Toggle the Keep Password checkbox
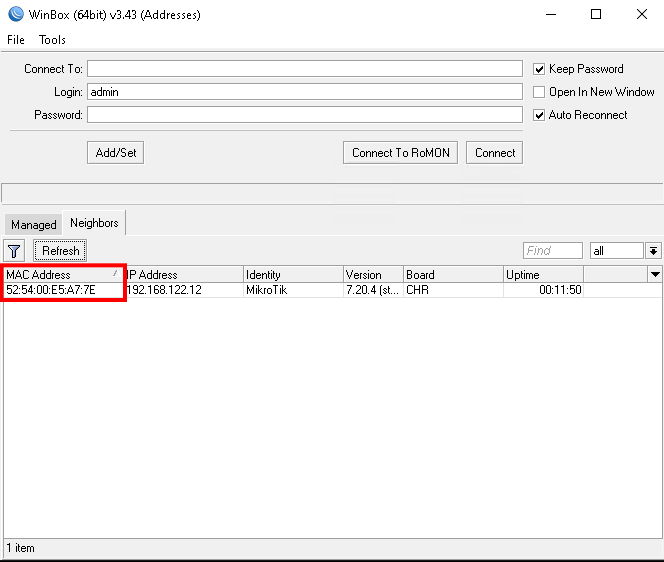The width and height of the screenshot is (664, 562). (x=539, y=69)
